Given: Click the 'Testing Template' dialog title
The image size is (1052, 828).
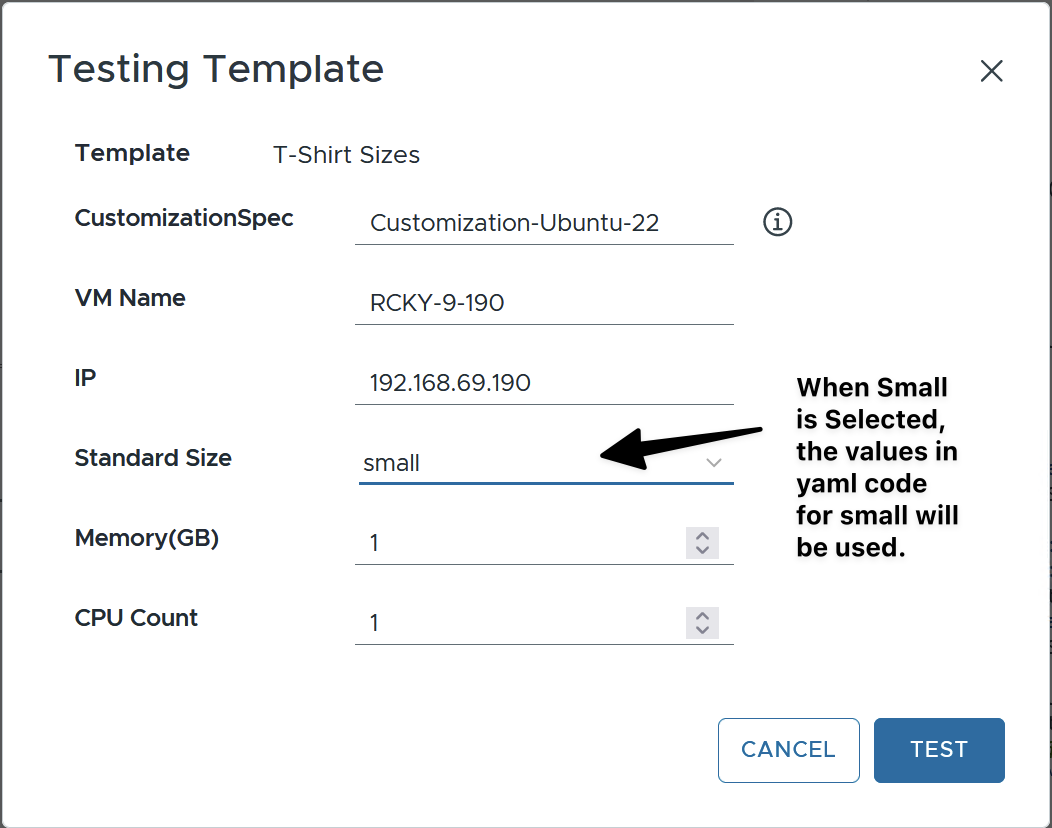Looking at the screenshot, I should point(216,69).
